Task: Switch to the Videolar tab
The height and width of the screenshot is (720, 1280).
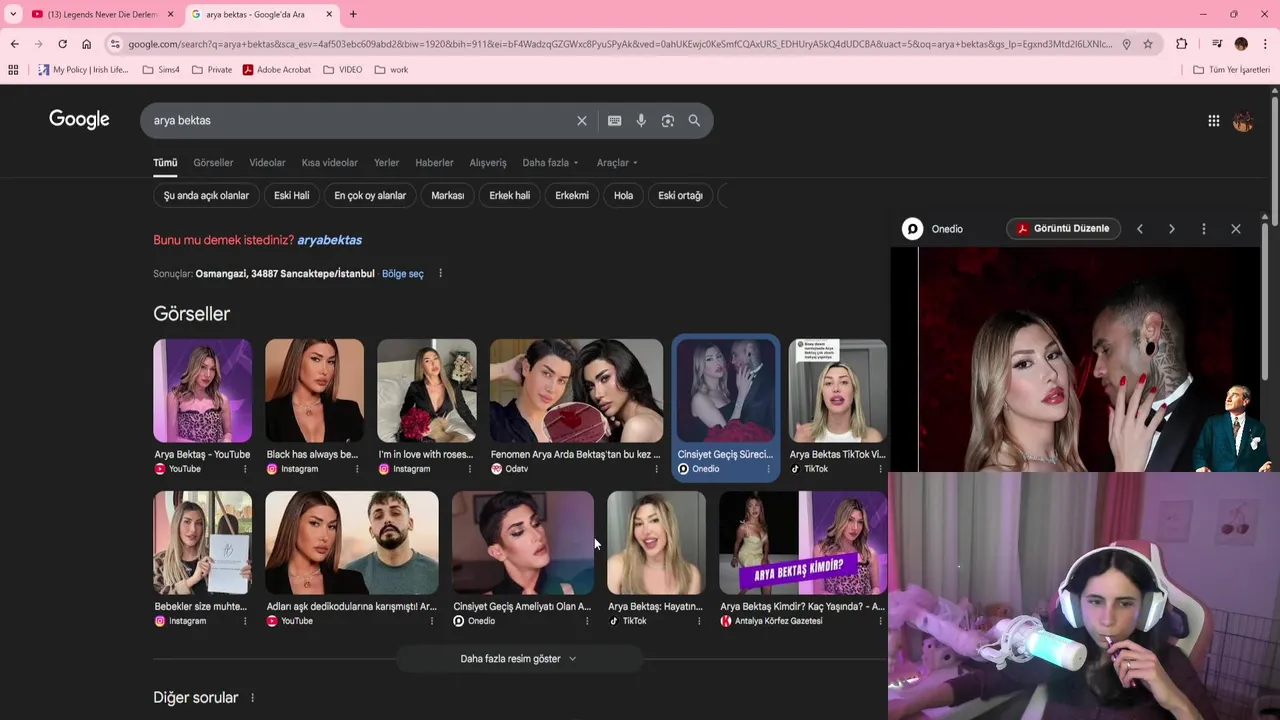Action: (267, 163)
